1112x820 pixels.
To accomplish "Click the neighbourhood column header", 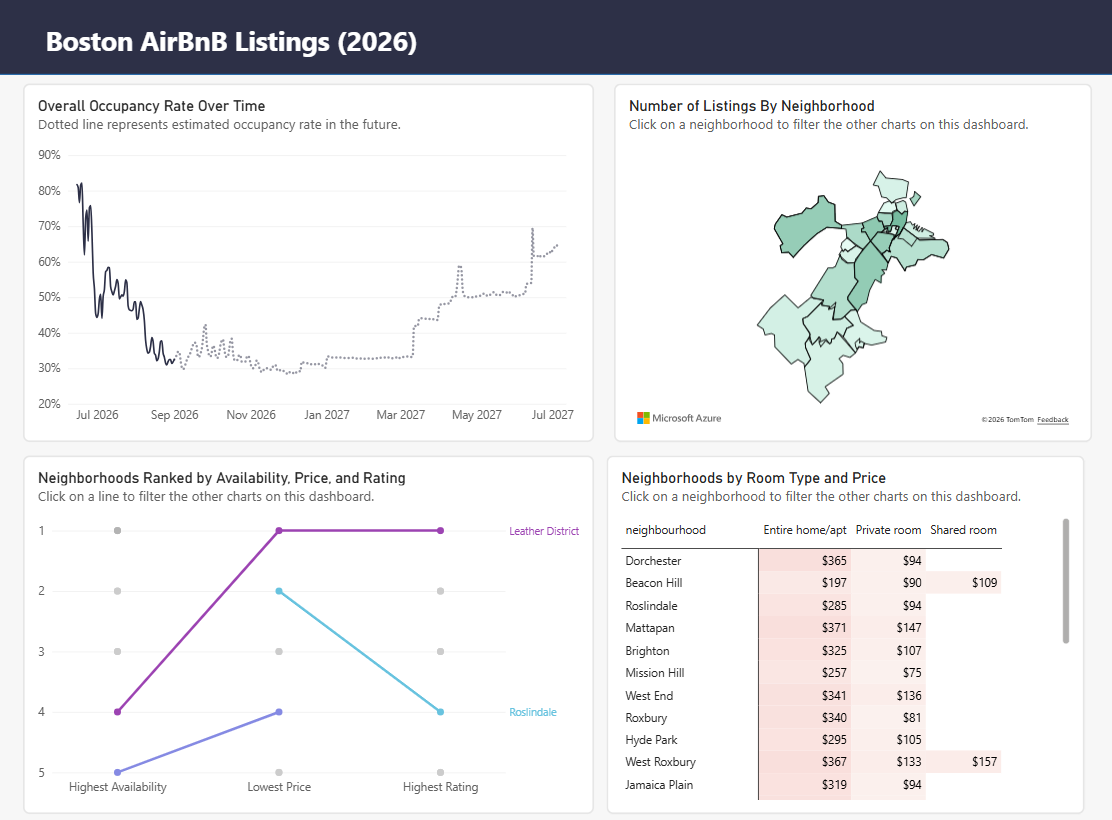I will pos(665,530).
